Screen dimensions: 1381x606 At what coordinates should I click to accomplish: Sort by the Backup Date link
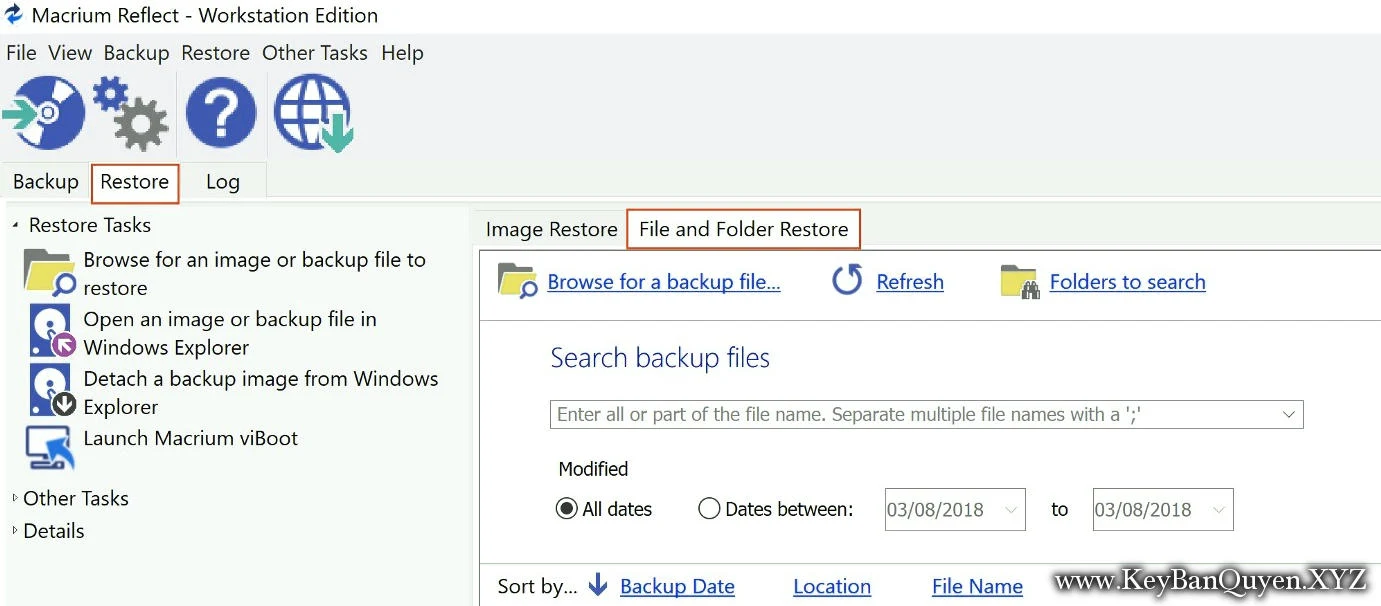click(677, 587)
